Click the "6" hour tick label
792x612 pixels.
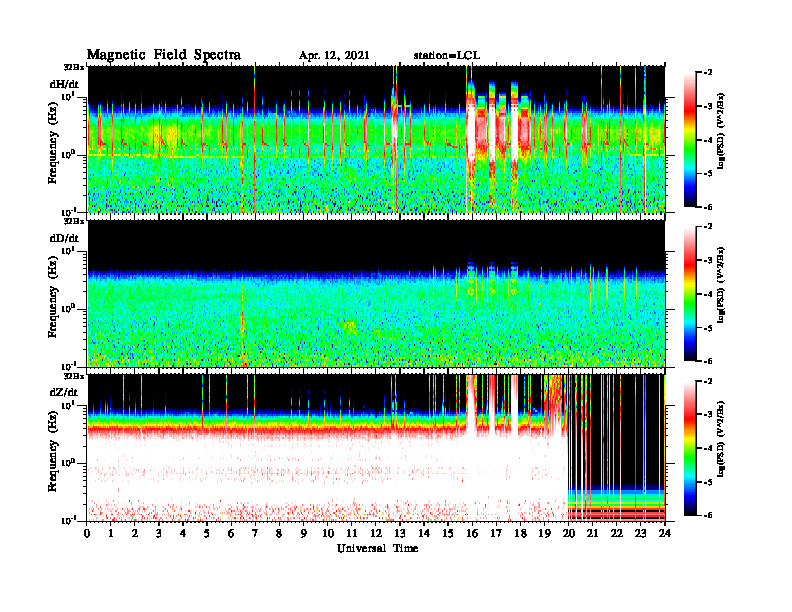click(x=231, y=533)
